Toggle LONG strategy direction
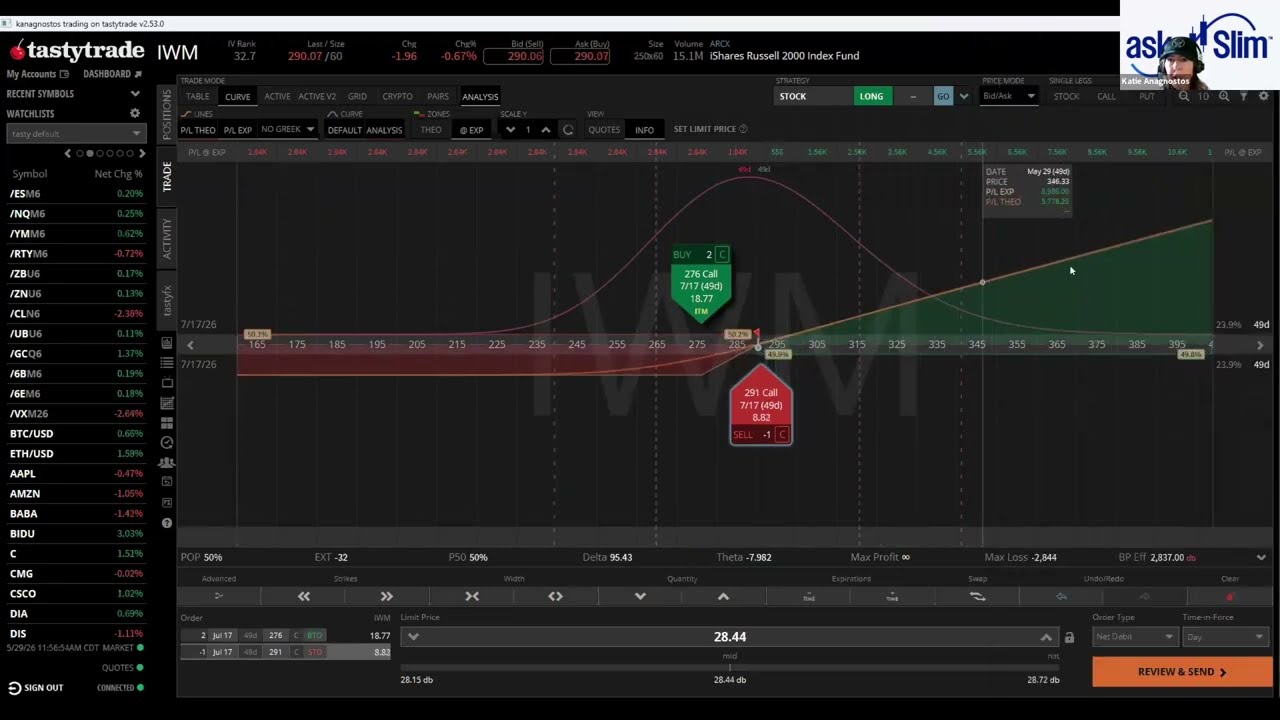Image resolution: width=1280 pixels, height=720 pixels. click(x=871, y=96)
